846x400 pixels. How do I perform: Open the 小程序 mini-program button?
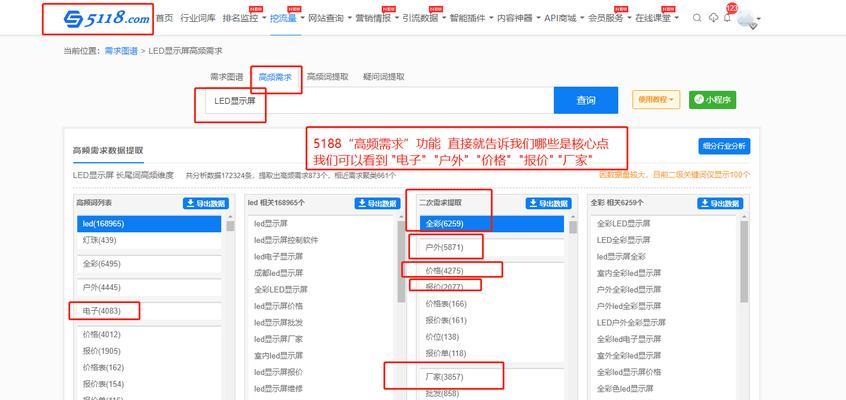712,100
